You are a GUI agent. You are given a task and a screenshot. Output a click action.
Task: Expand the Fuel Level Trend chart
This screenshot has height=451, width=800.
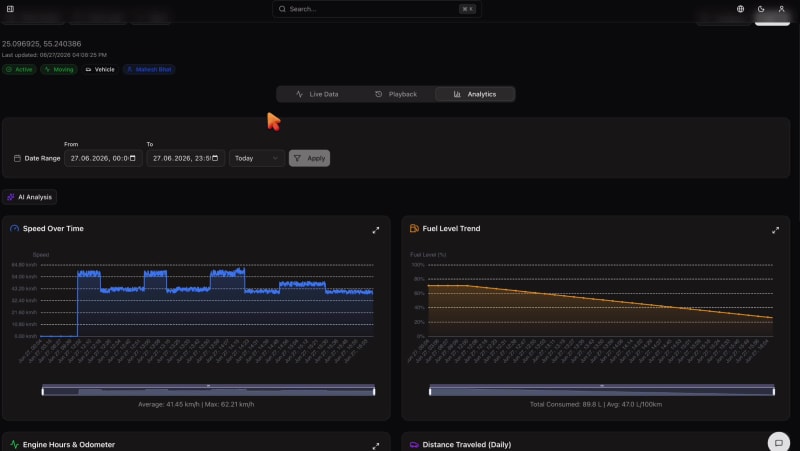775,230
